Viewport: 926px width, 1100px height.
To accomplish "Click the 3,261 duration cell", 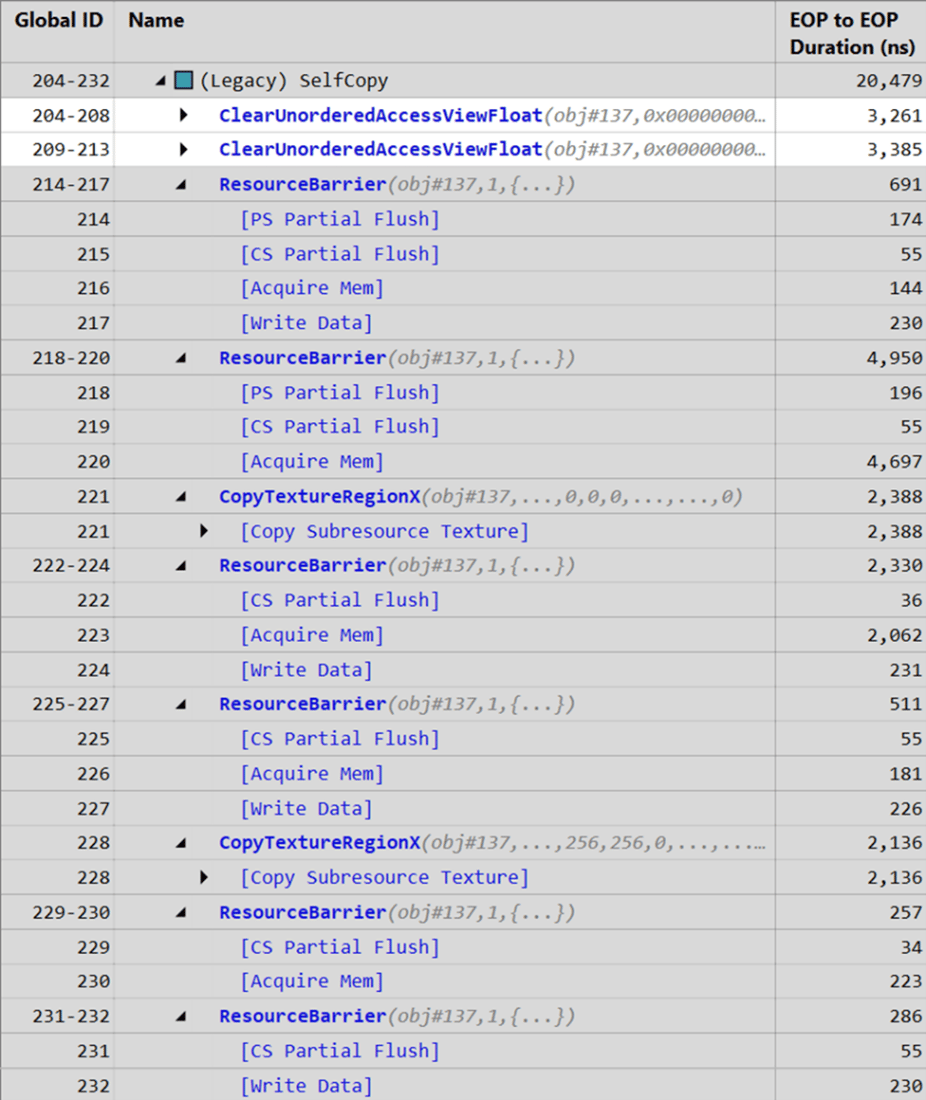I will tap(894, 116).
